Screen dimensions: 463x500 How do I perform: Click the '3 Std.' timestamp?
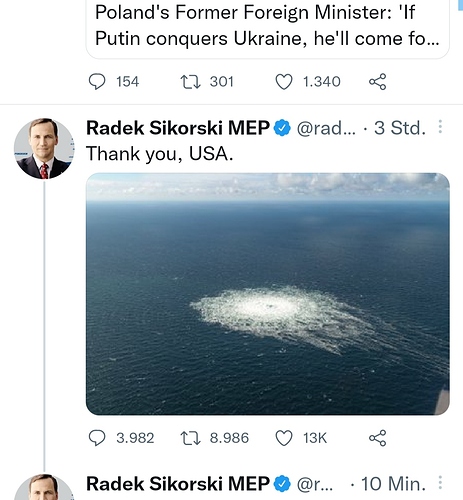coord(400,128)
